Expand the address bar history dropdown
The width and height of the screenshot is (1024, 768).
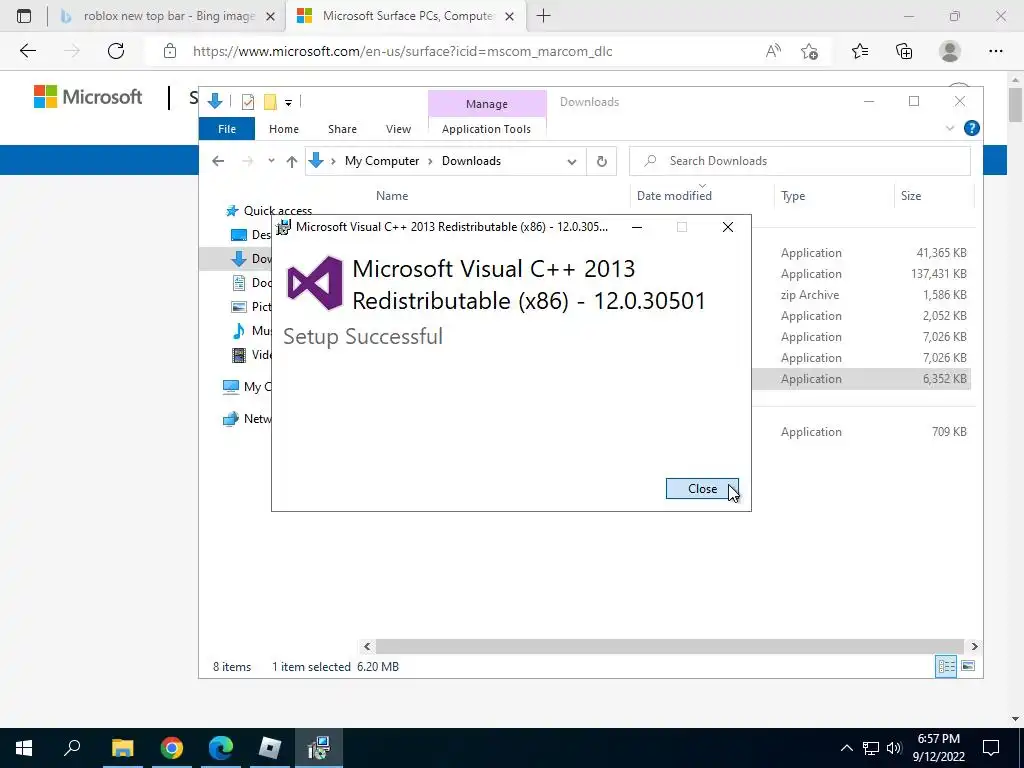(x=572, y=161)
